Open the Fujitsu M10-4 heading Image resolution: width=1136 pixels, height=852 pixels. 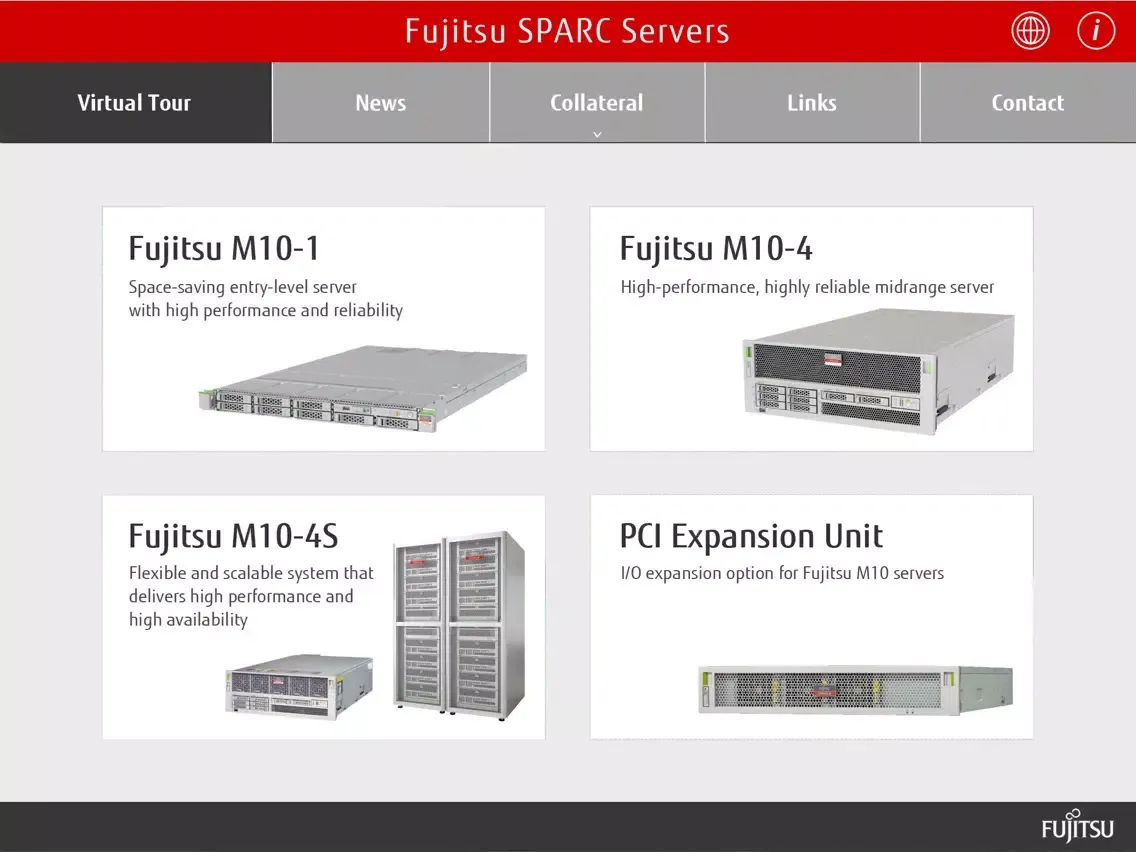tap(716, 248)
